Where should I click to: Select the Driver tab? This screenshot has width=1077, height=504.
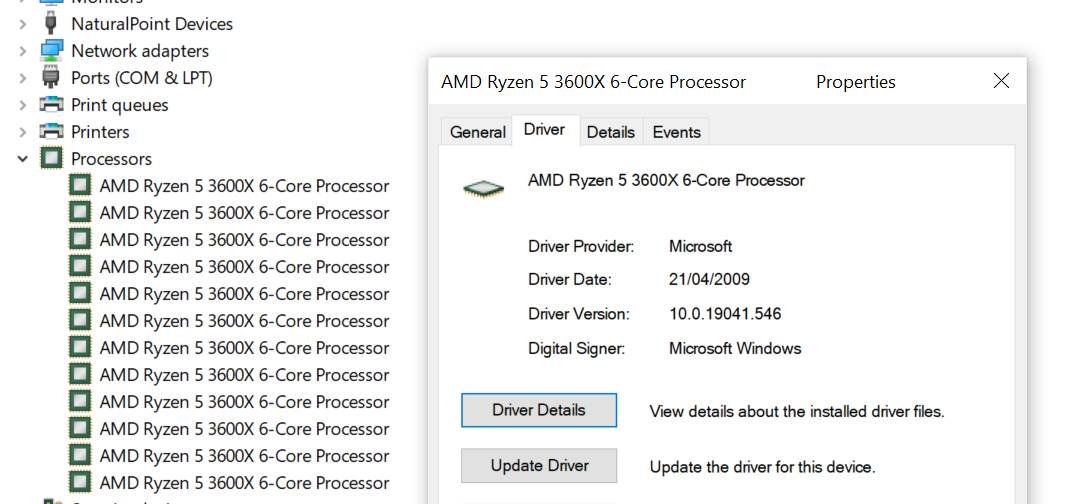545,130
